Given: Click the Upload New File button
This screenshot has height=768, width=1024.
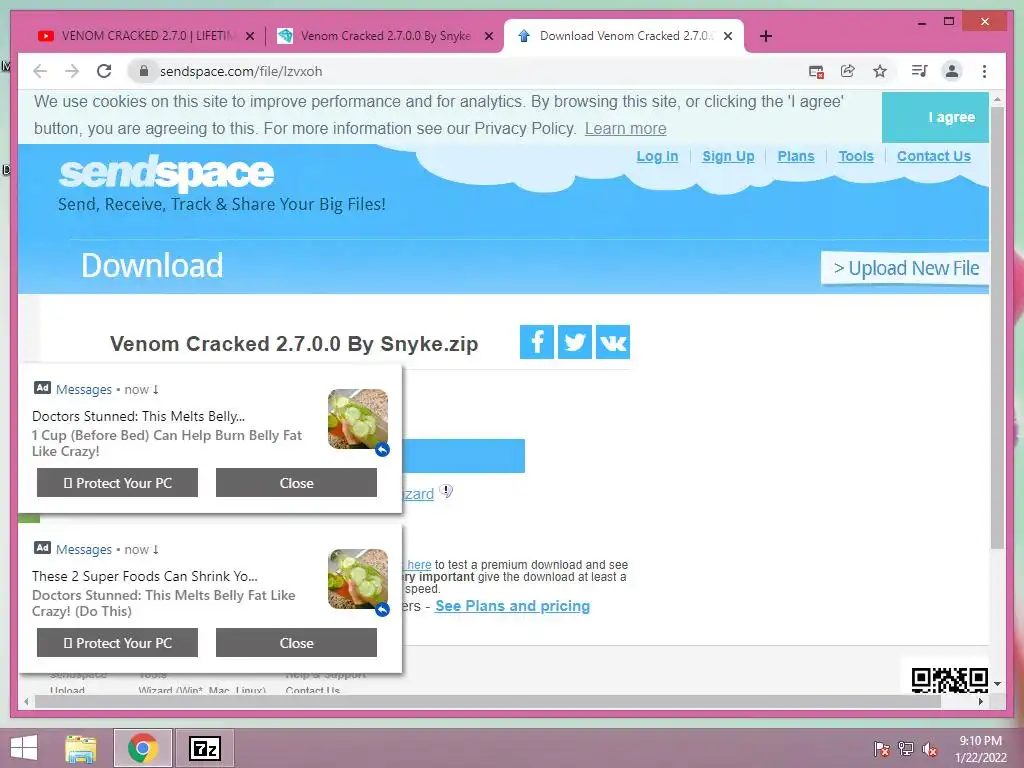Looking at the screenshot, I should click(905, 268).
